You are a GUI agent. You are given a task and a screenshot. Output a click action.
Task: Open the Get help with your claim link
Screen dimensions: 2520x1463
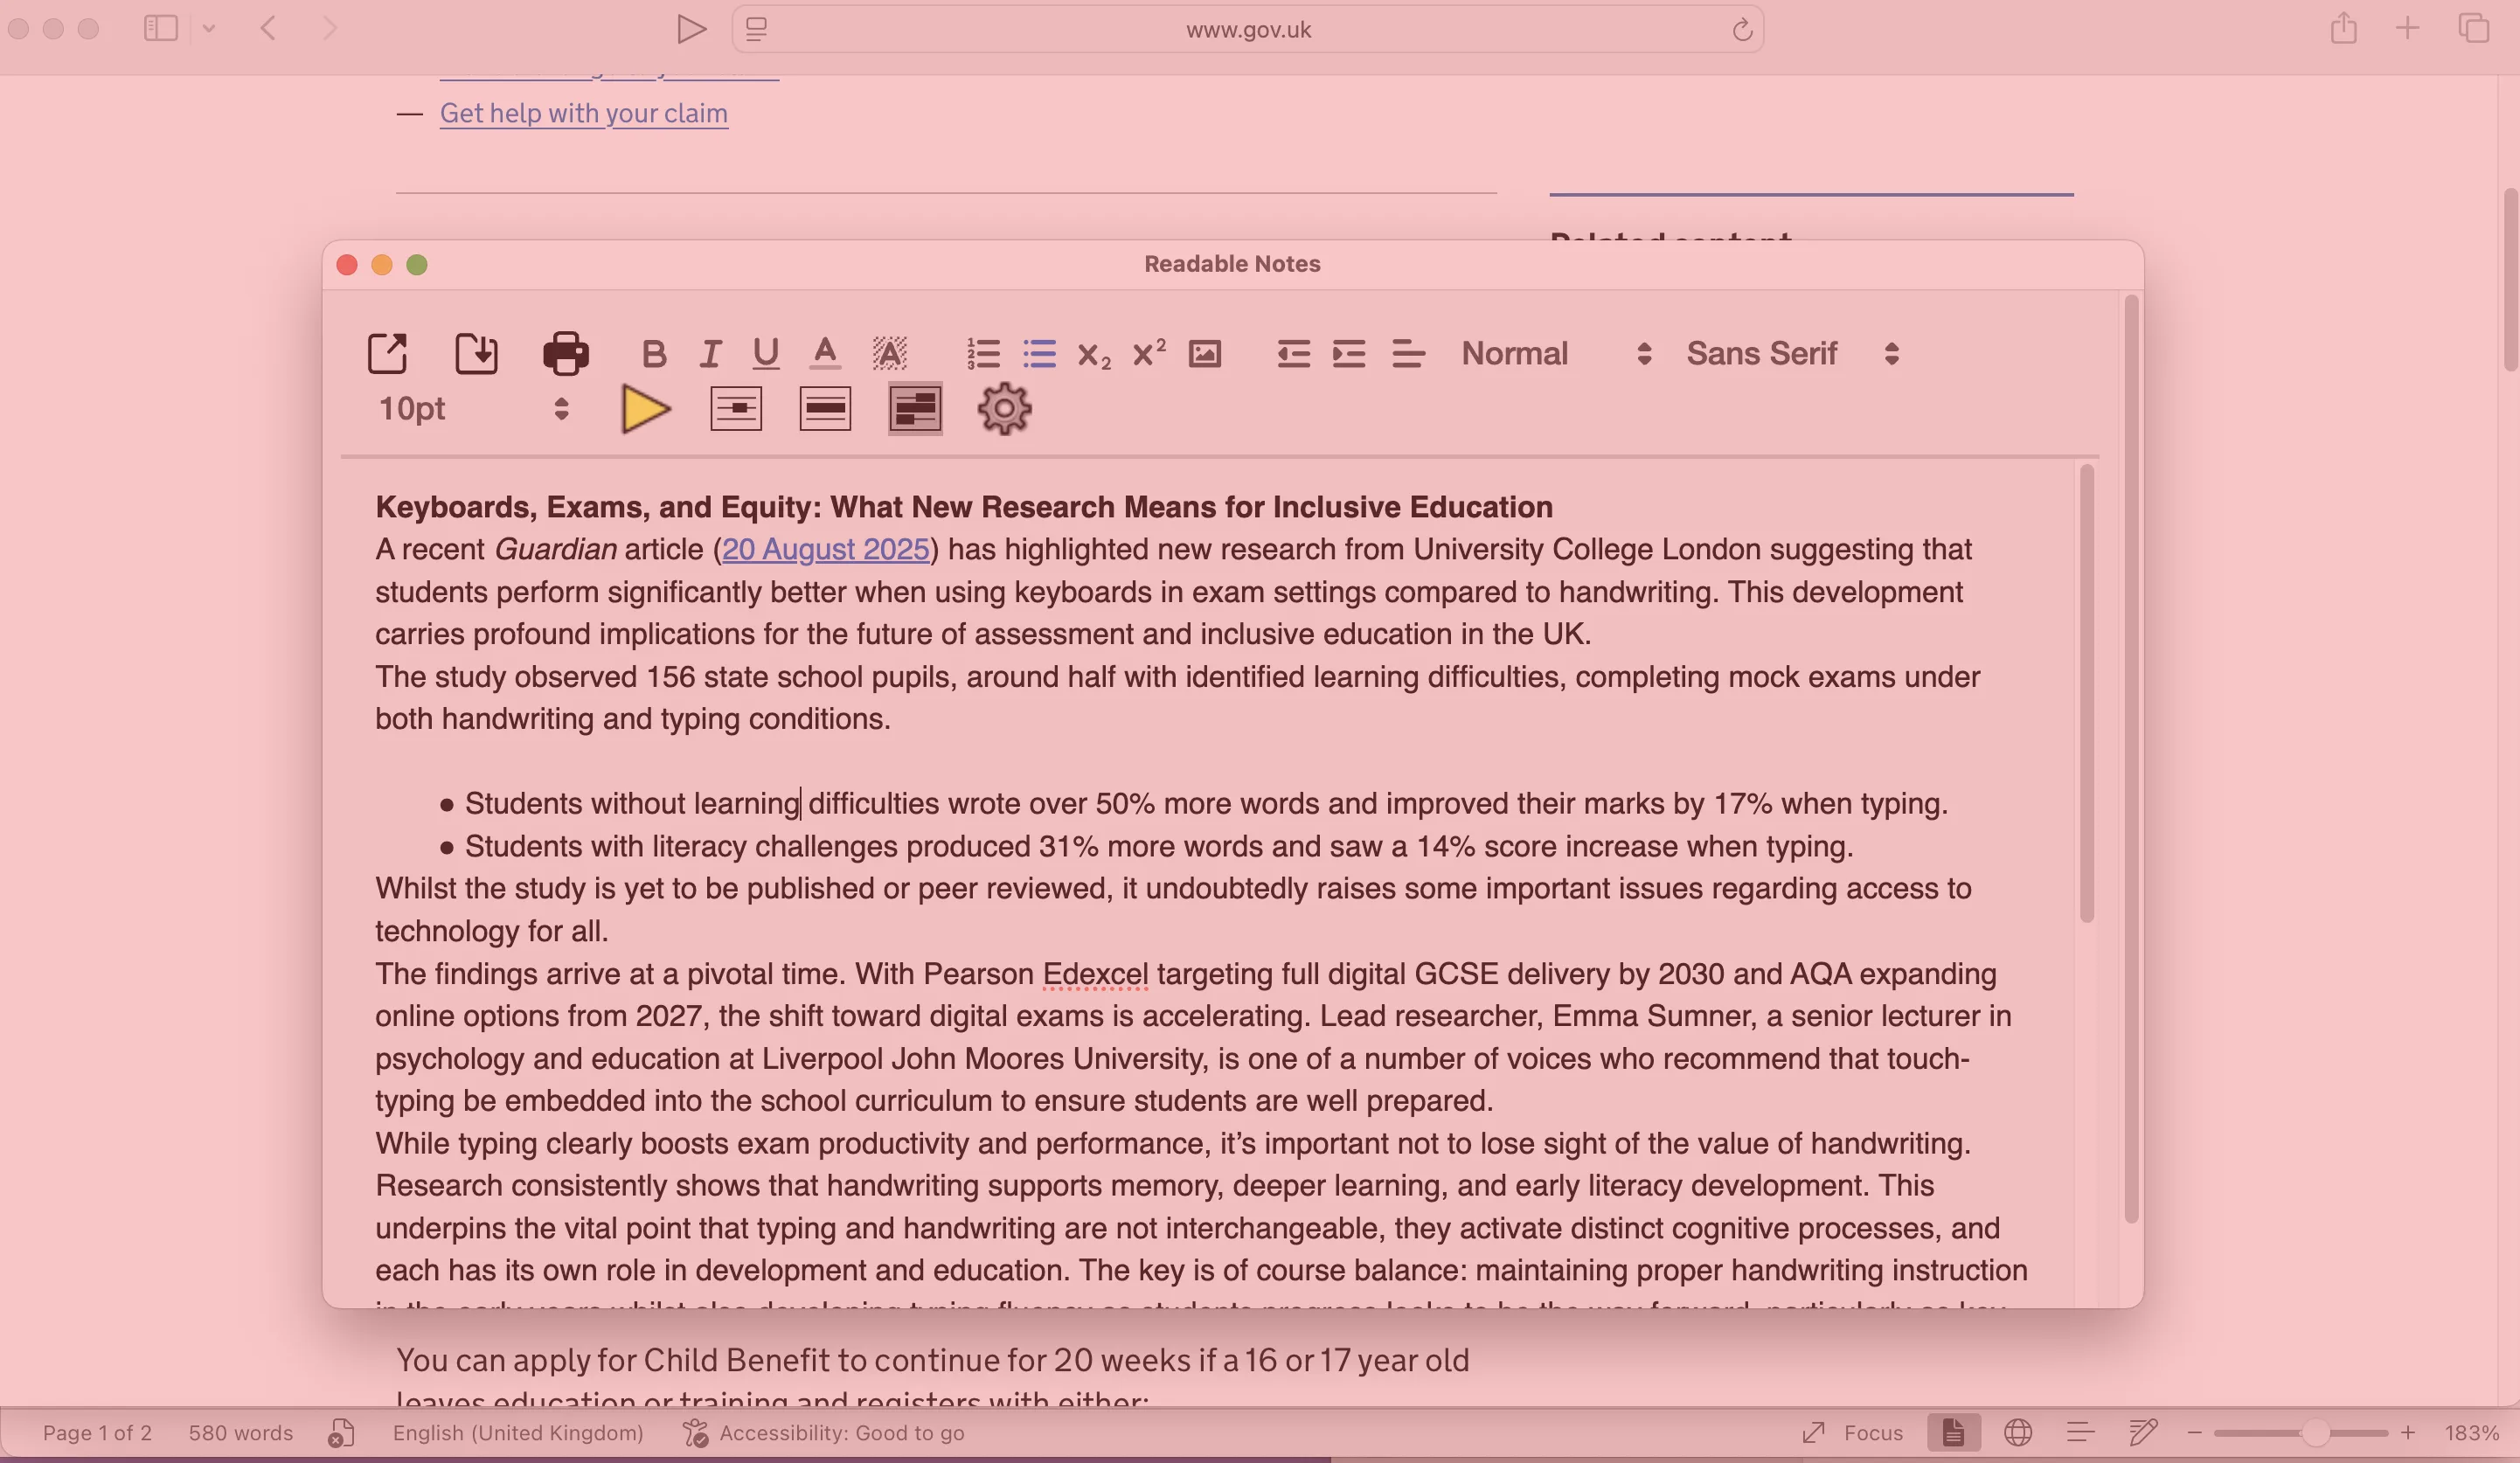[583, 113]
